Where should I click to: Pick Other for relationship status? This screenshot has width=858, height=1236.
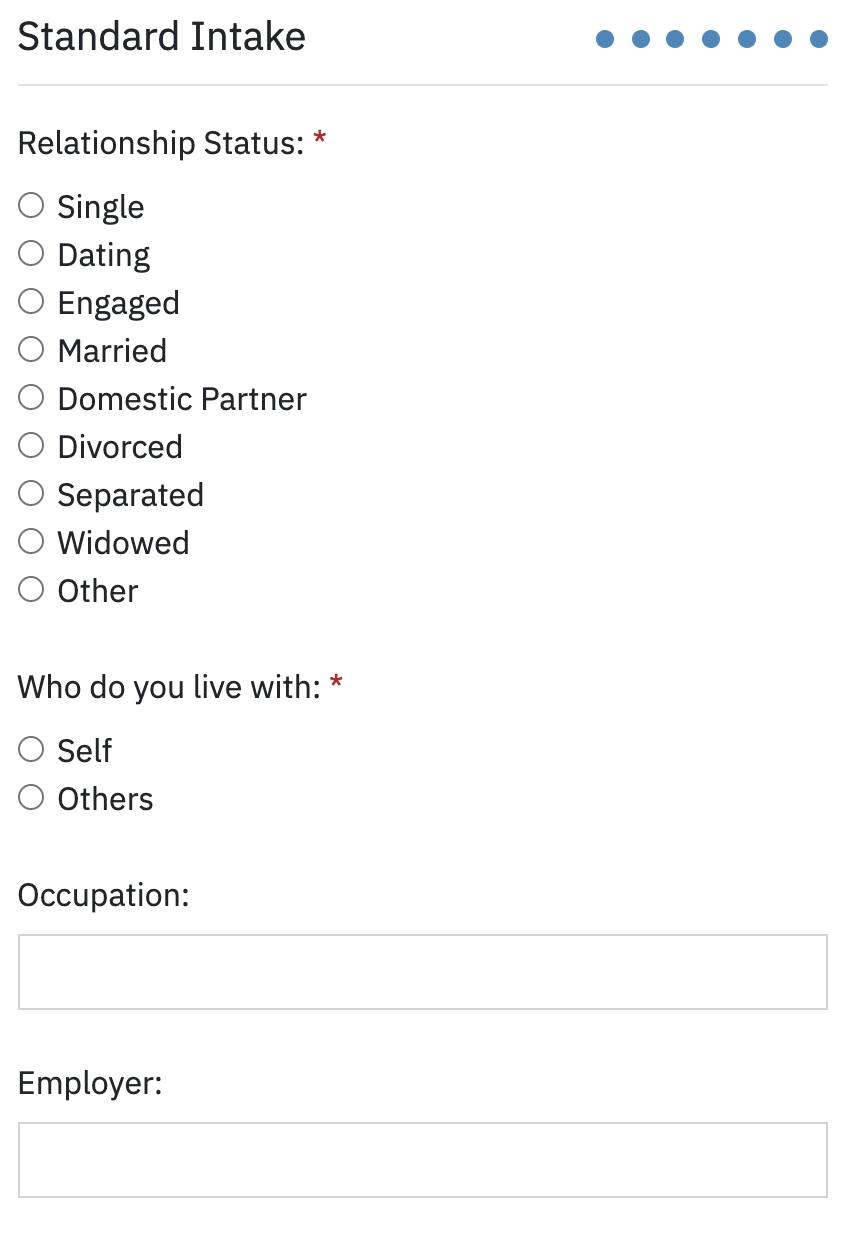[32, 590]
